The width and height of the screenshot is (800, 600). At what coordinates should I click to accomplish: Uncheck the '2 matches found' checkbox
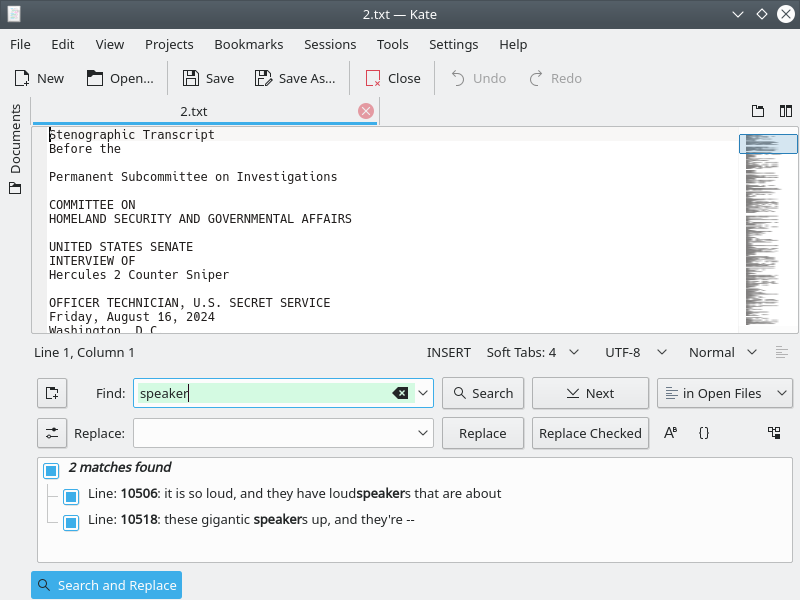coord(51,470)
